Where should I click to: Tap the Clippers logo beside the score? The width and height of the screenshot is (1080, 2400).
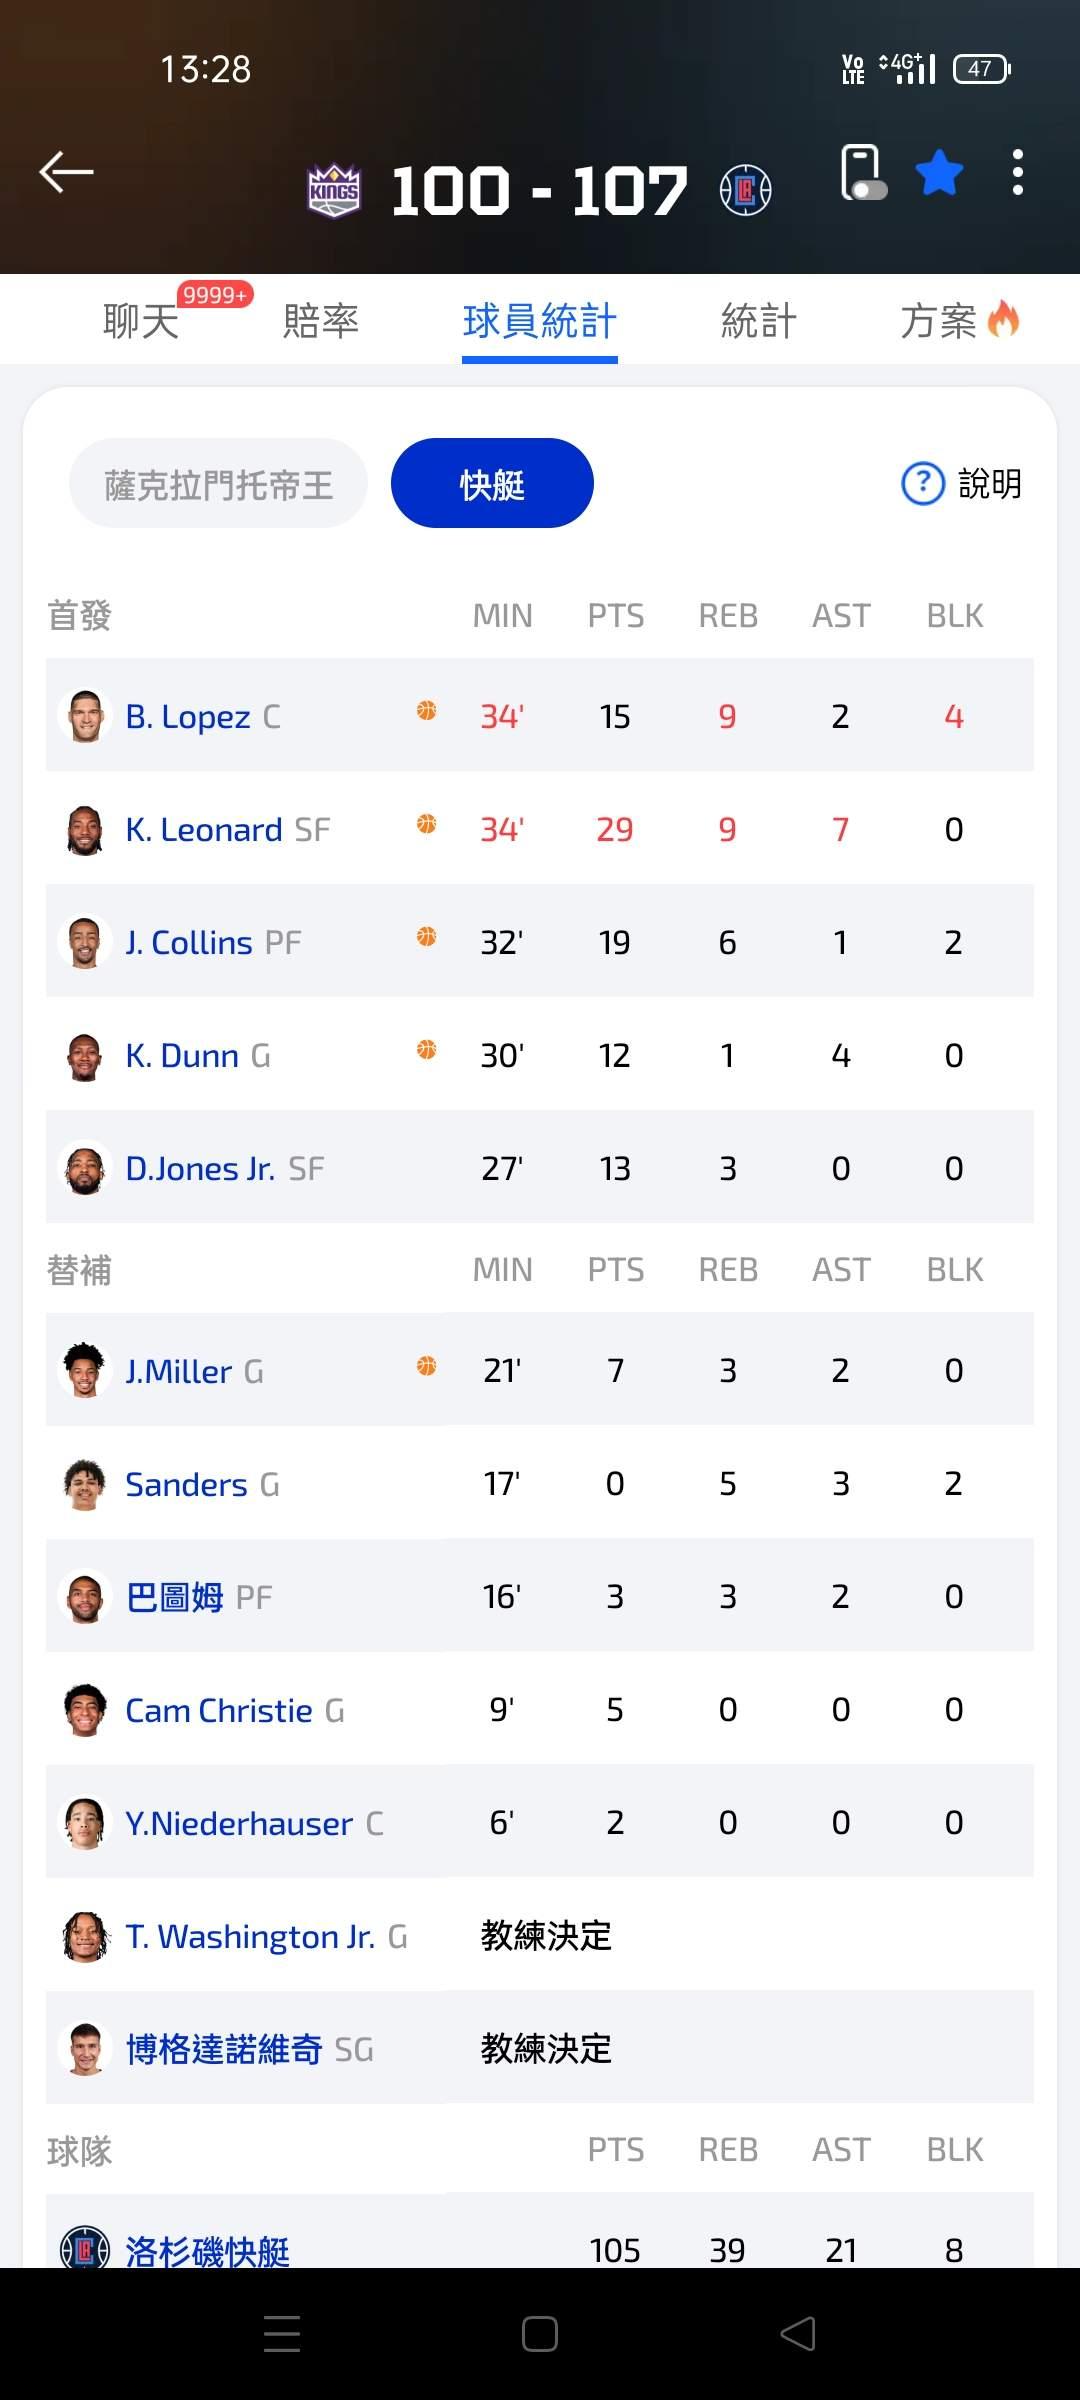[745, 190]
